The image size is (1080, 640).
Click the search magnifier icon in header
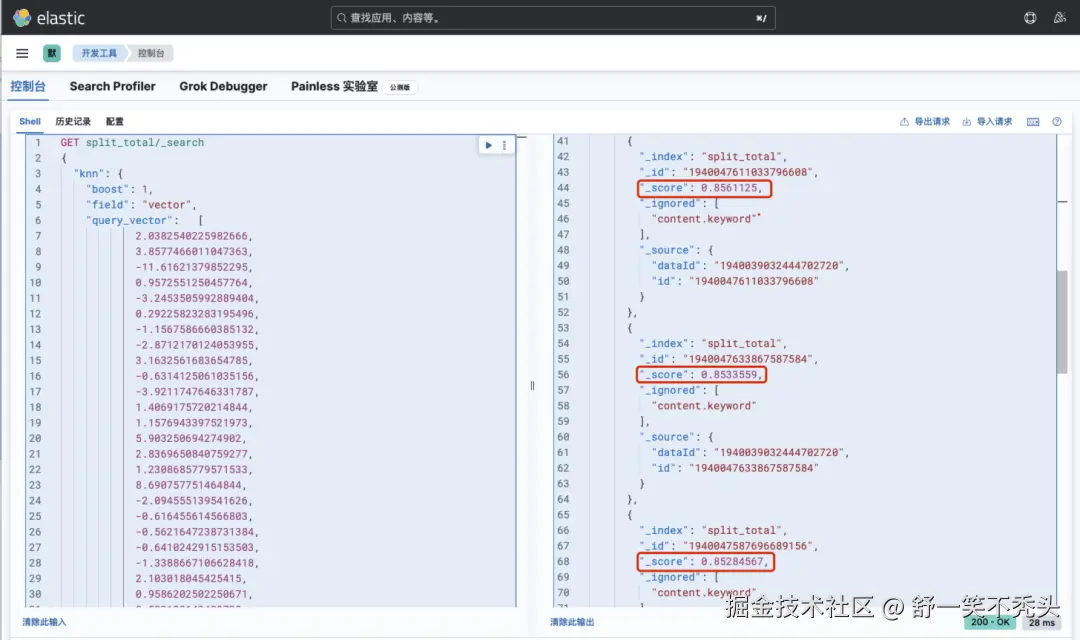[341, 18]
